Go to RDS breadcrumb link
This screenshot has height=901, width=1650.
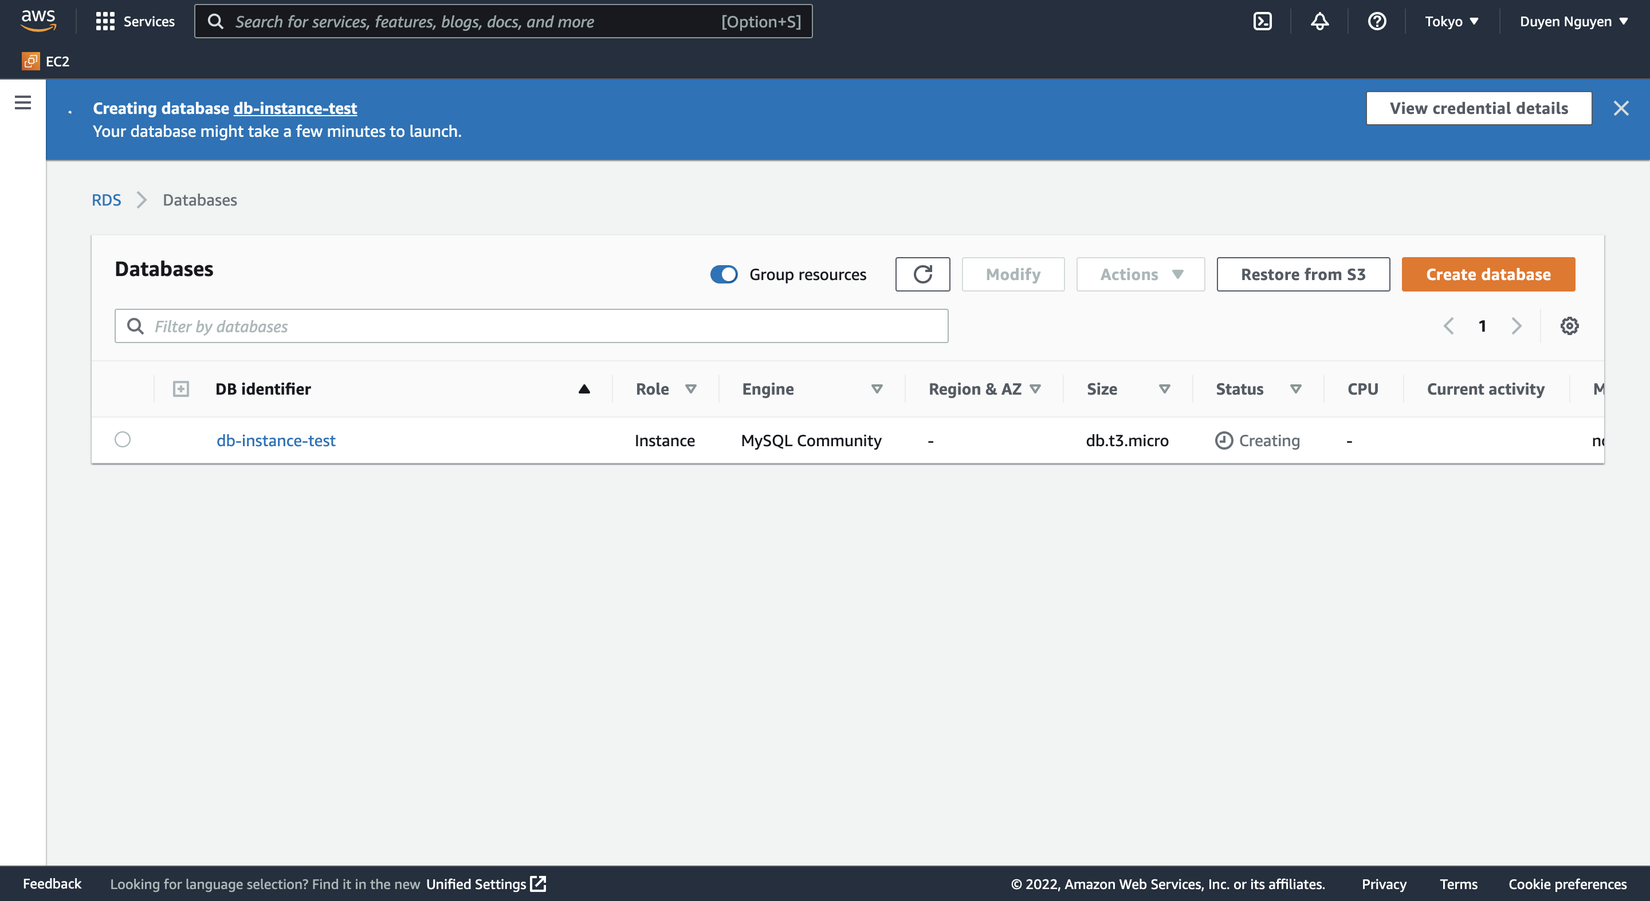pos(106,200)
